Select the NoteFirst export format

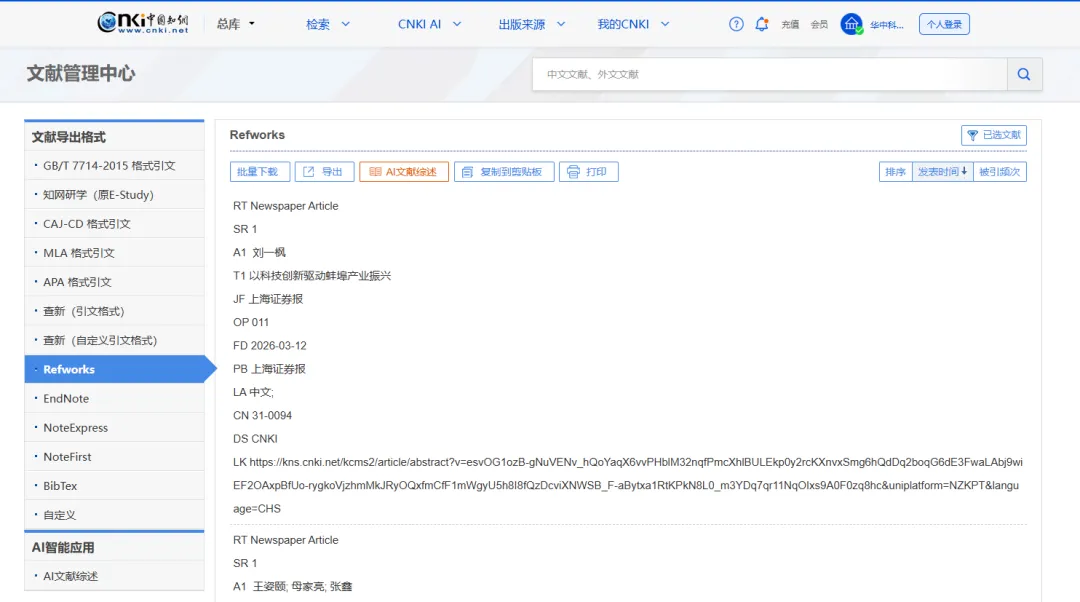click(x=114, y=456)
